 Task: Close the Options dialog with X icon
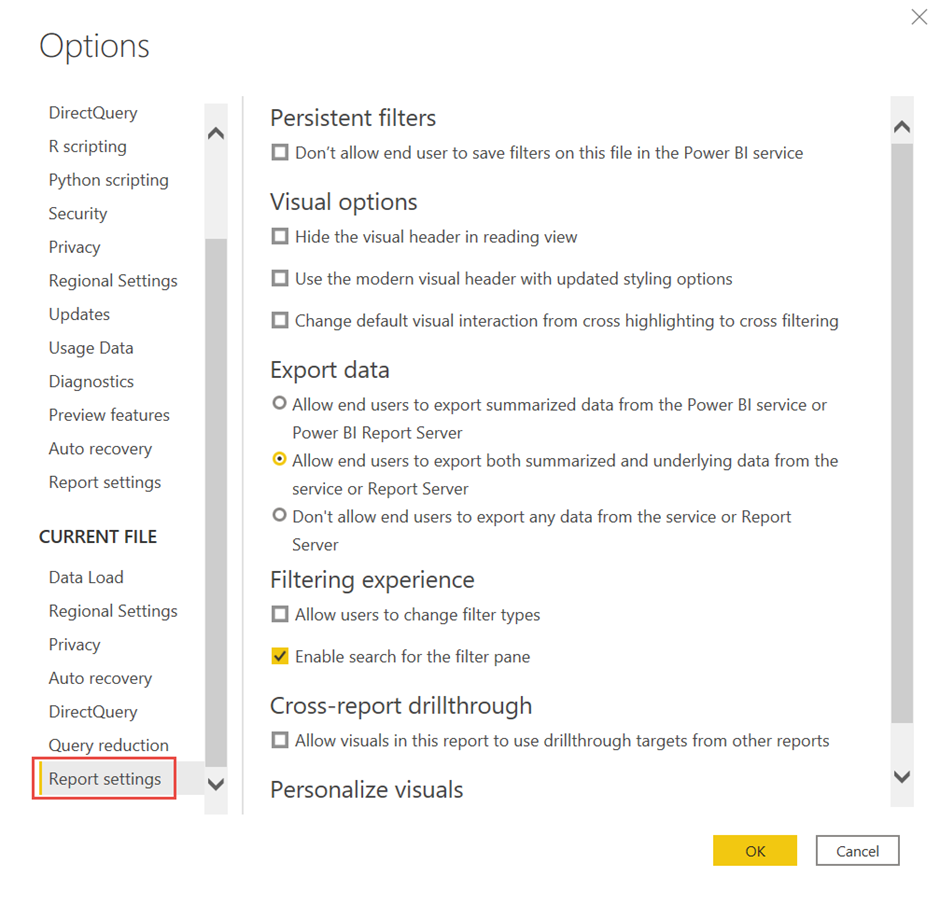(918, 17)
